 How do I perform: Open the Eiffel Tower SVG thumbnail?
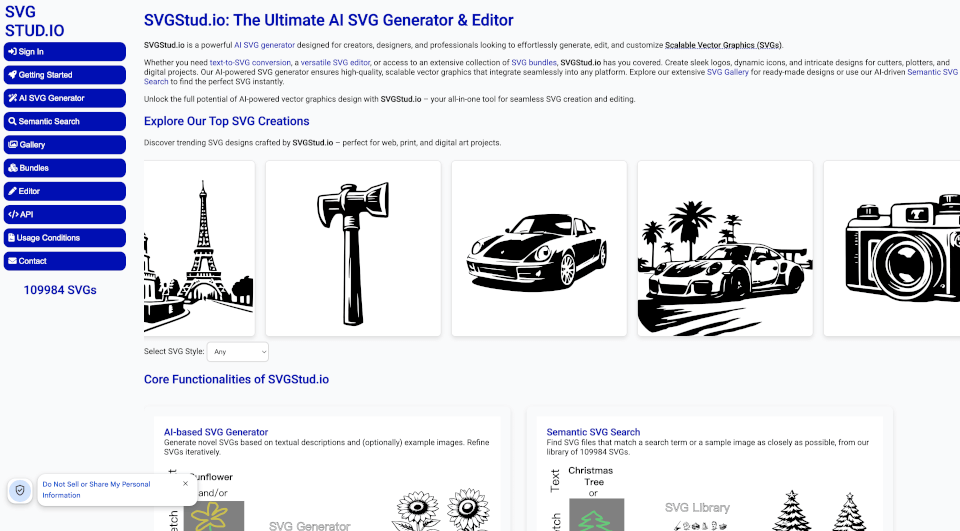coord(199,249)
